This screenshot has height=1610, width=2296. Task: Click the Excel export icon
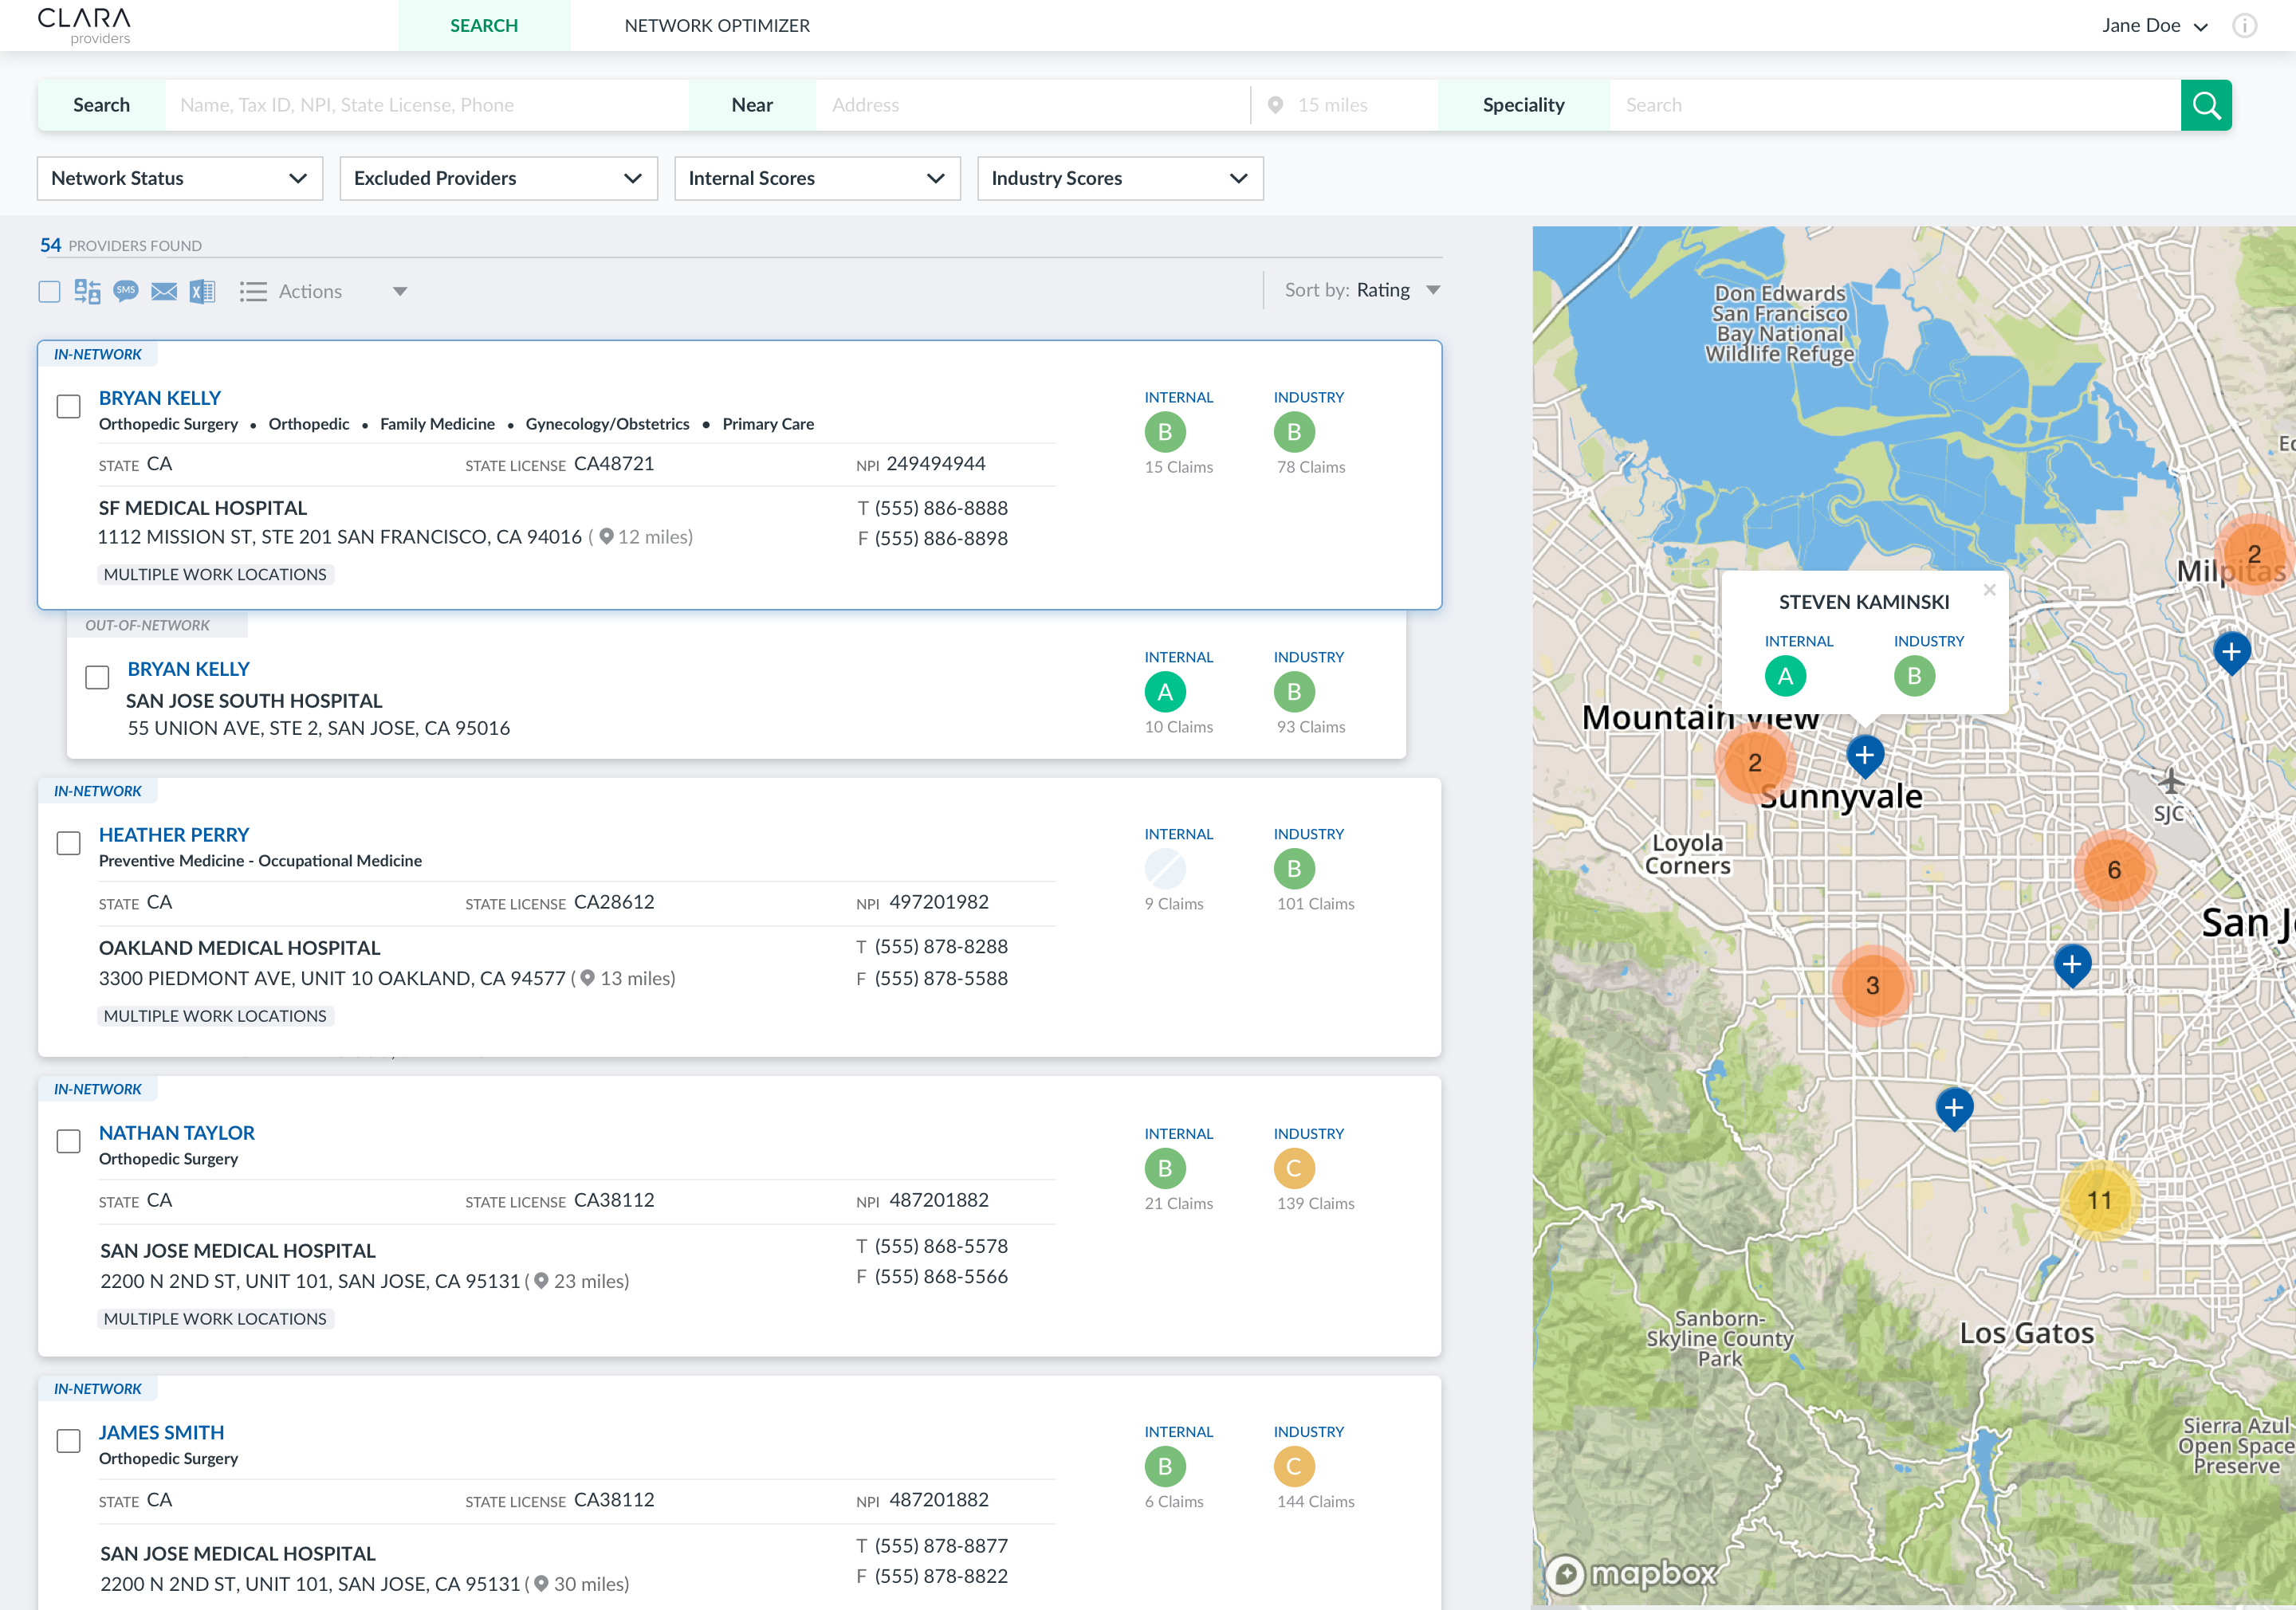203,291
